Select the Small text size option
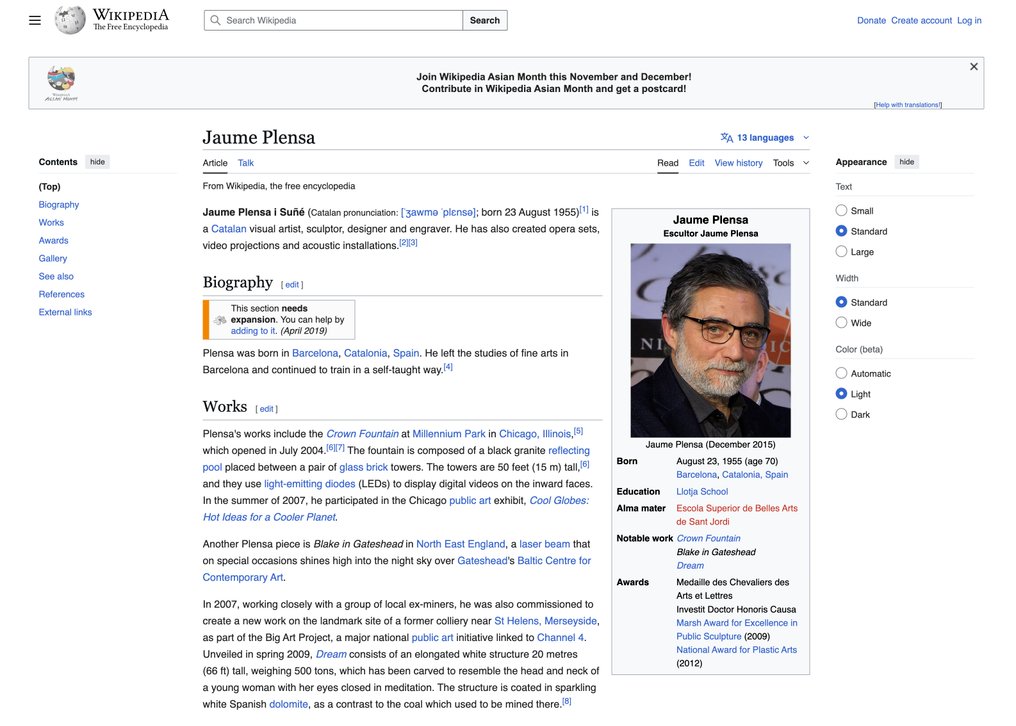Image resolution: width=1016 pixels, height=726 pixels. (841, 211)
